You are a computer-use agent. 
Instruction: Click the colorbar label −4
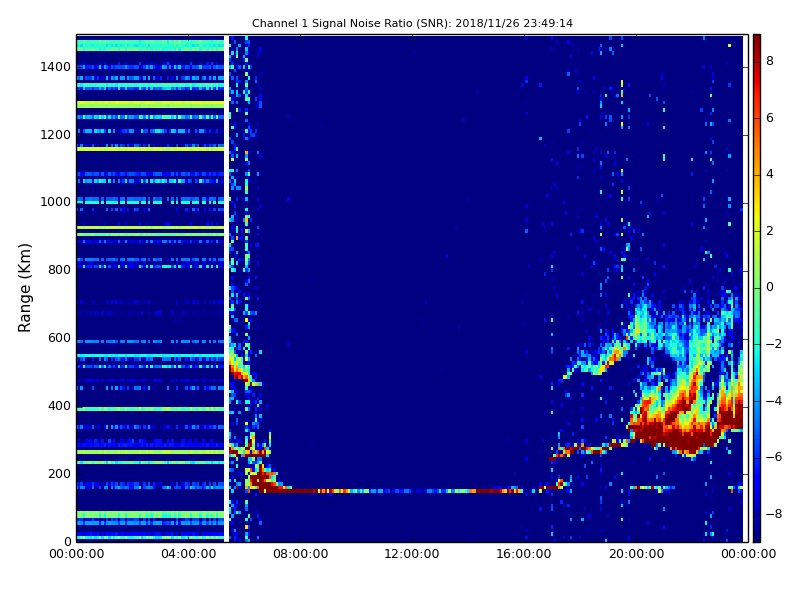[x=774, y=401]
